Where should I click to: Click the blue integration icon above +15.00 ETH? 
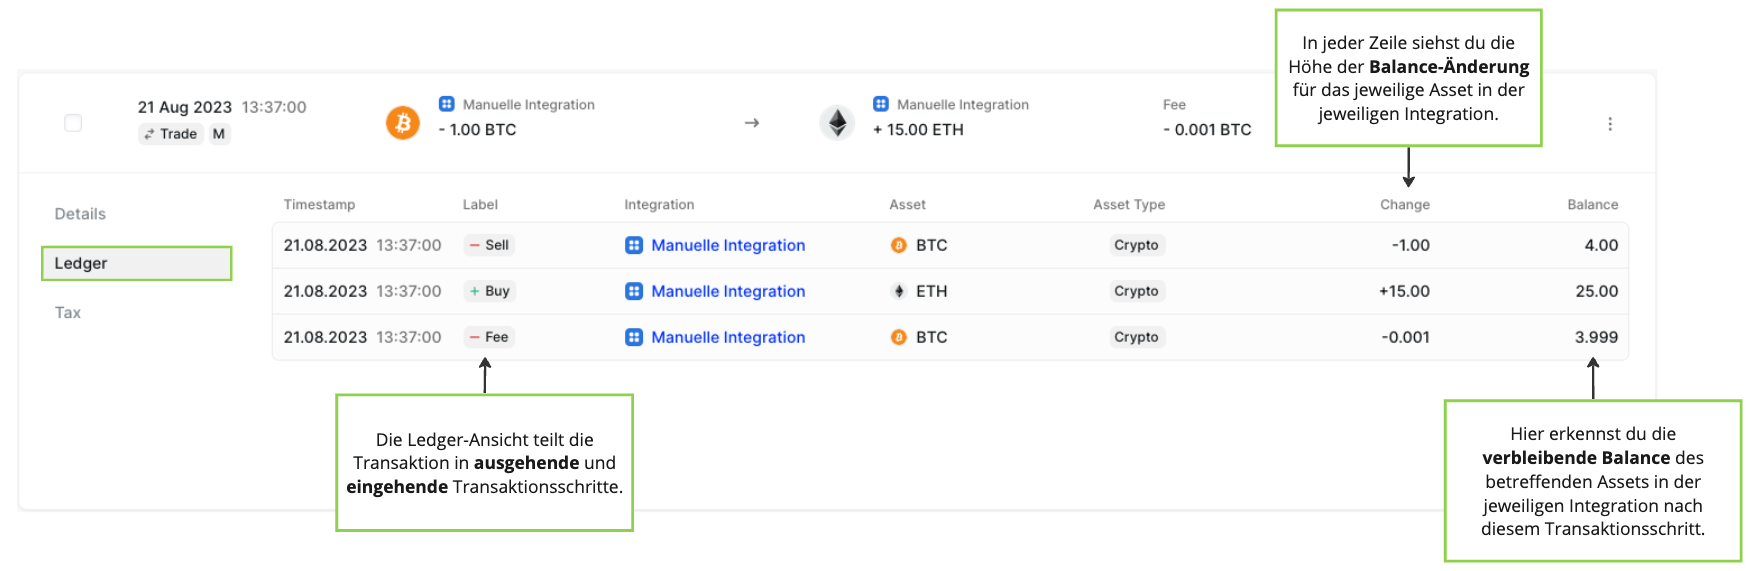pos(881,104)
